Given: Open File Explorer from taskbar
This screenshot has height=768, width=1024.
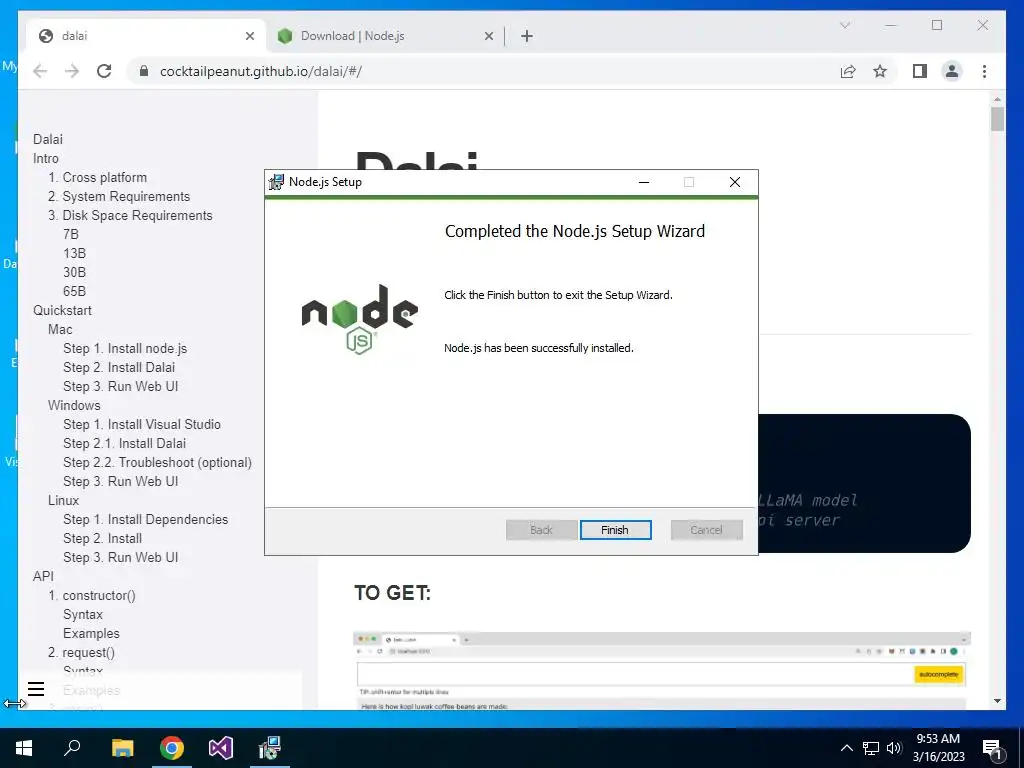Looking at the screenshot, I should tap(122, 748).
